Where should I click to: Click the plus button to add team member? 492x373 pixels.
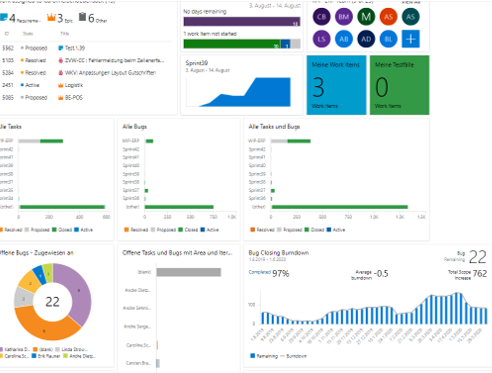[x=411, y=39]
